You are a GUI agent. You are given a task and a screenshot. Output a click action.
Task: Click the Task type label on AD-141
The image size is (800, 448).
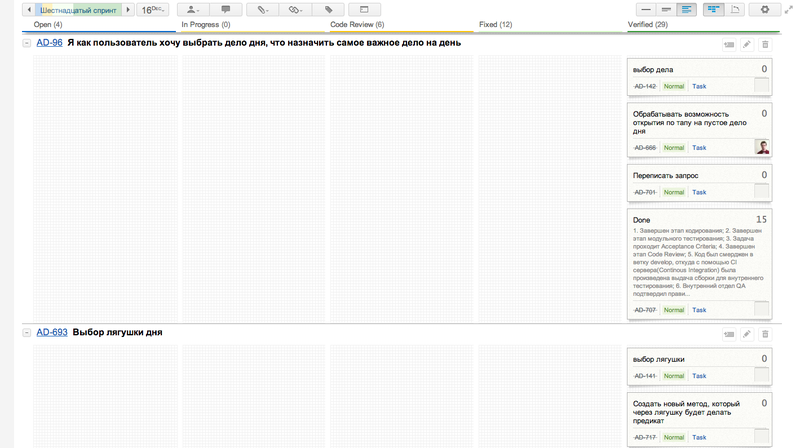tap(699, 376)
